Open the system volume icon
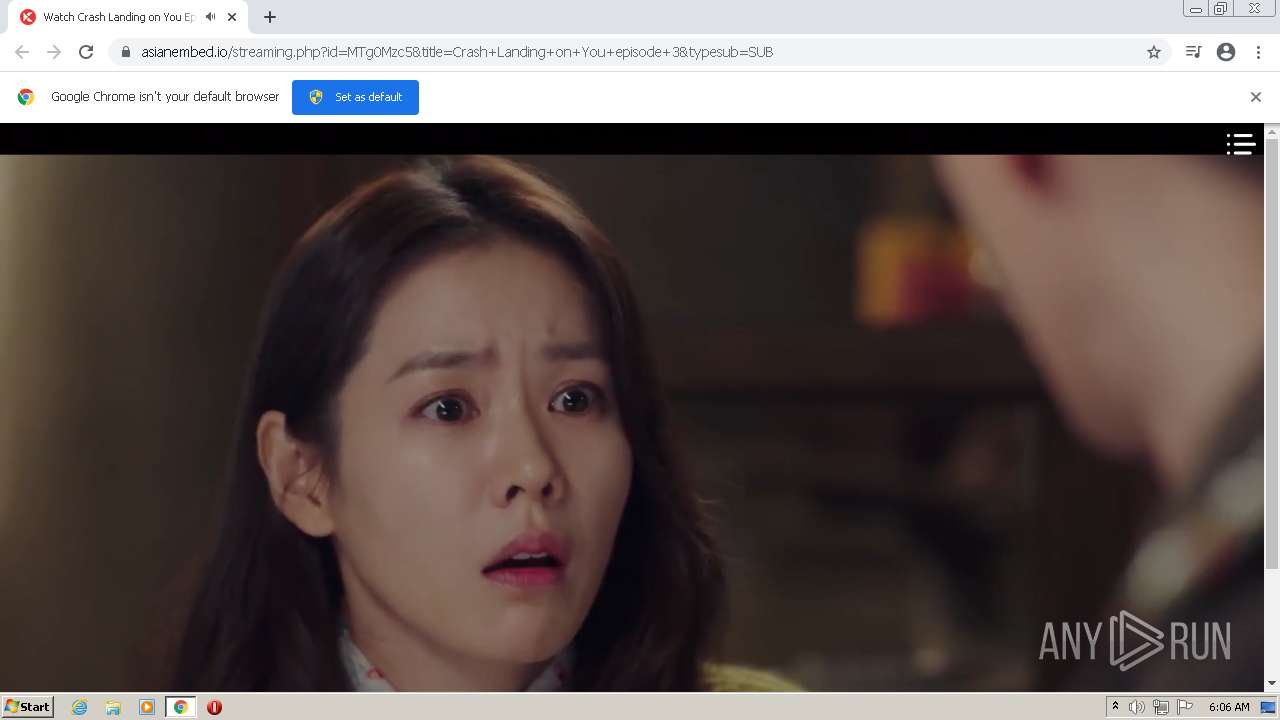This screenshot has width=1280, height=720. tap(1137, 707)
